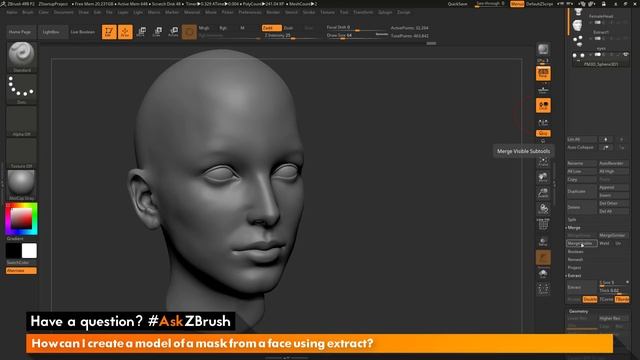
Task: Click the orange Qxyz rotation axis button
Action: point(543,133)
